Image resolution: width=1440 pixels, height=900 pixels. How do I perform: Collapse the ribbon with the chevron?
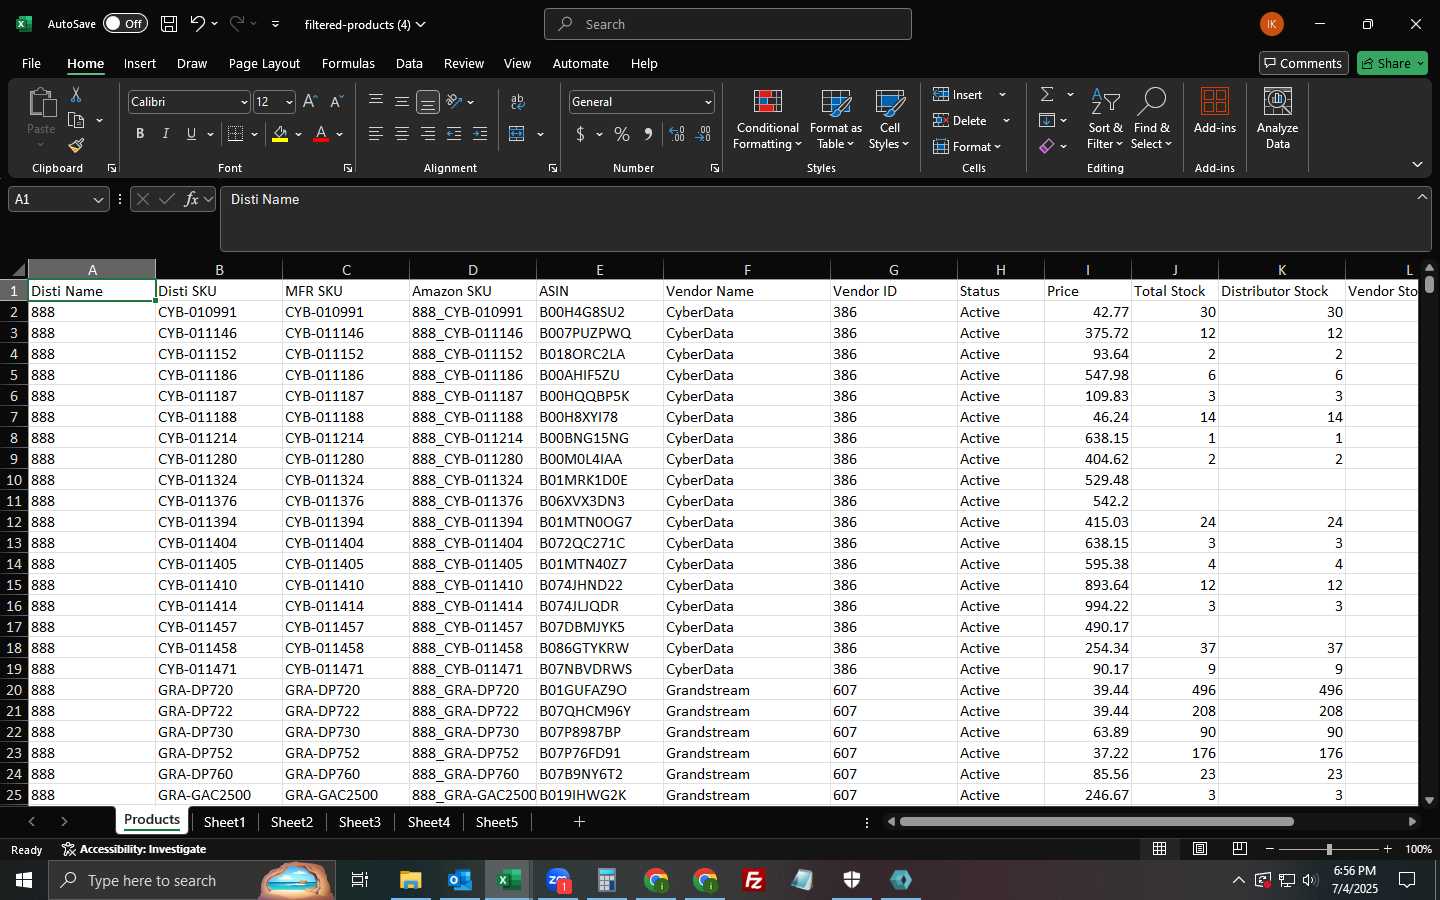1417,164
